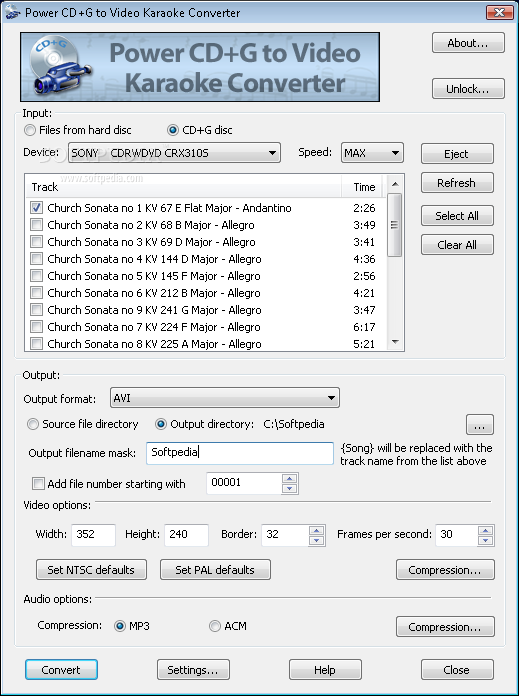Image resolution: width=519 pixels, height=696 pixels.
Task: Open Settings... dialog
Action: 193,669
